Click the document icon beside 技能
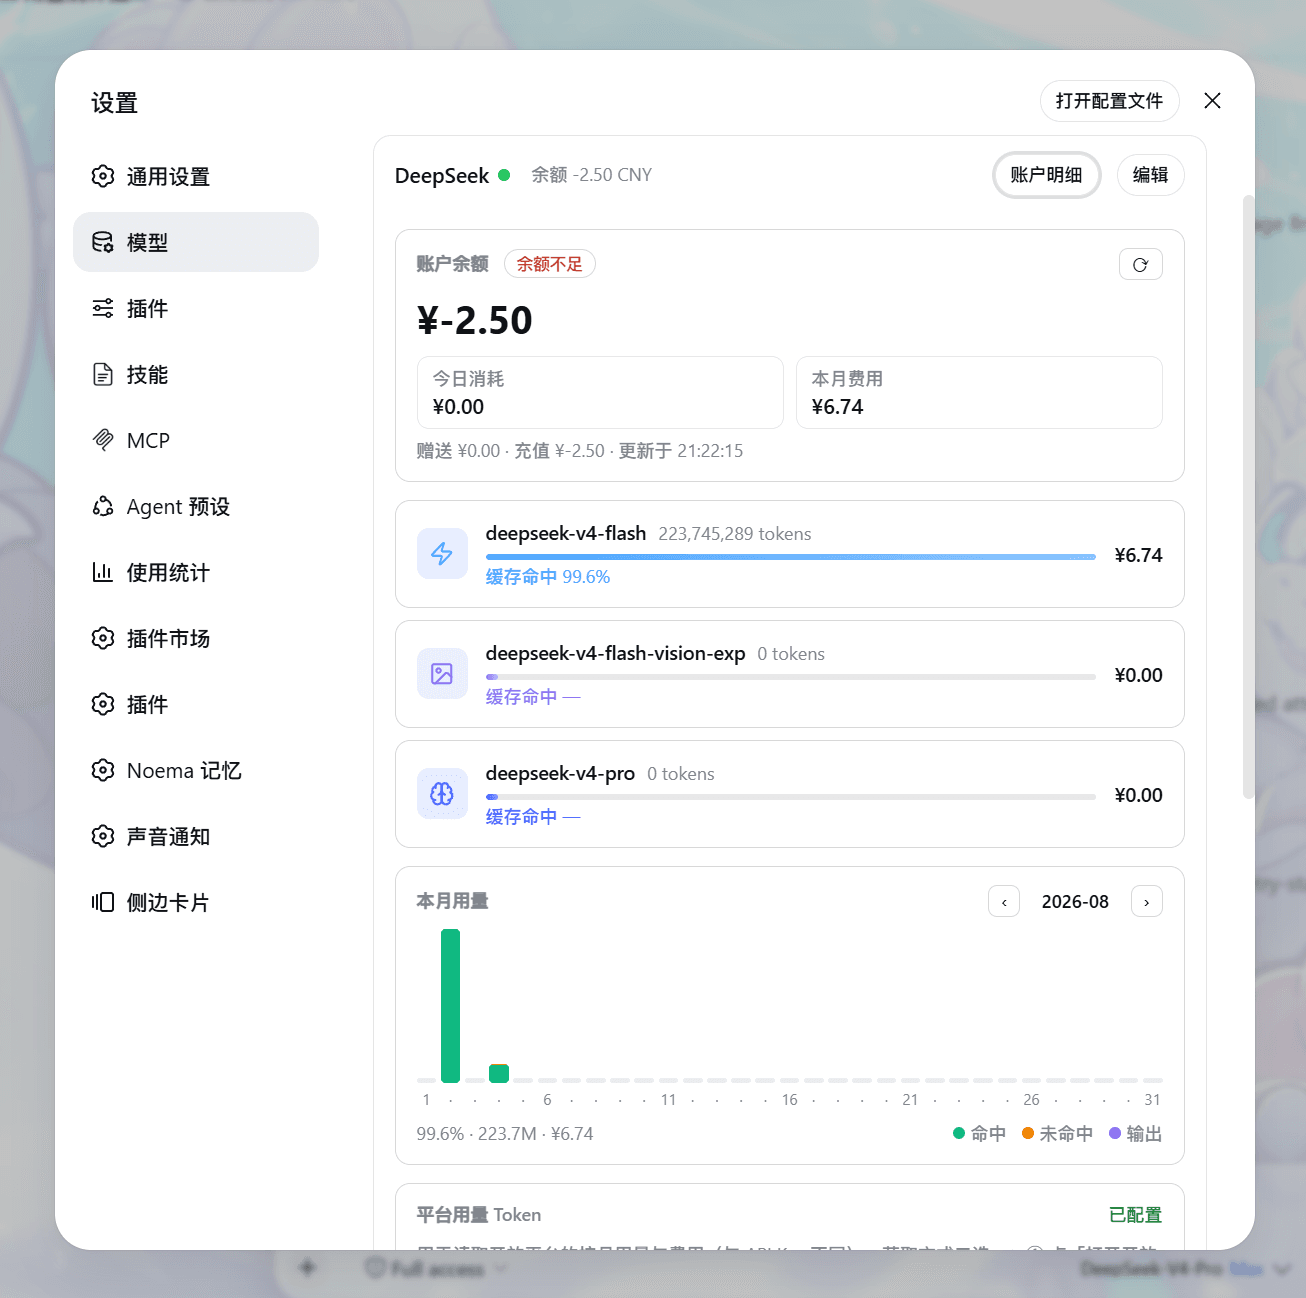The height and width of the screenshot is (1298, 1306). tap(103, 374)
